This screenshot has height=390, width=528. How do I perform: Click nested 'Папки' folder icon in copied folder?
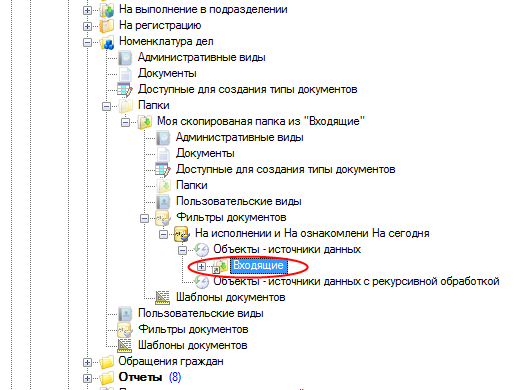click(x=163, y=186)
